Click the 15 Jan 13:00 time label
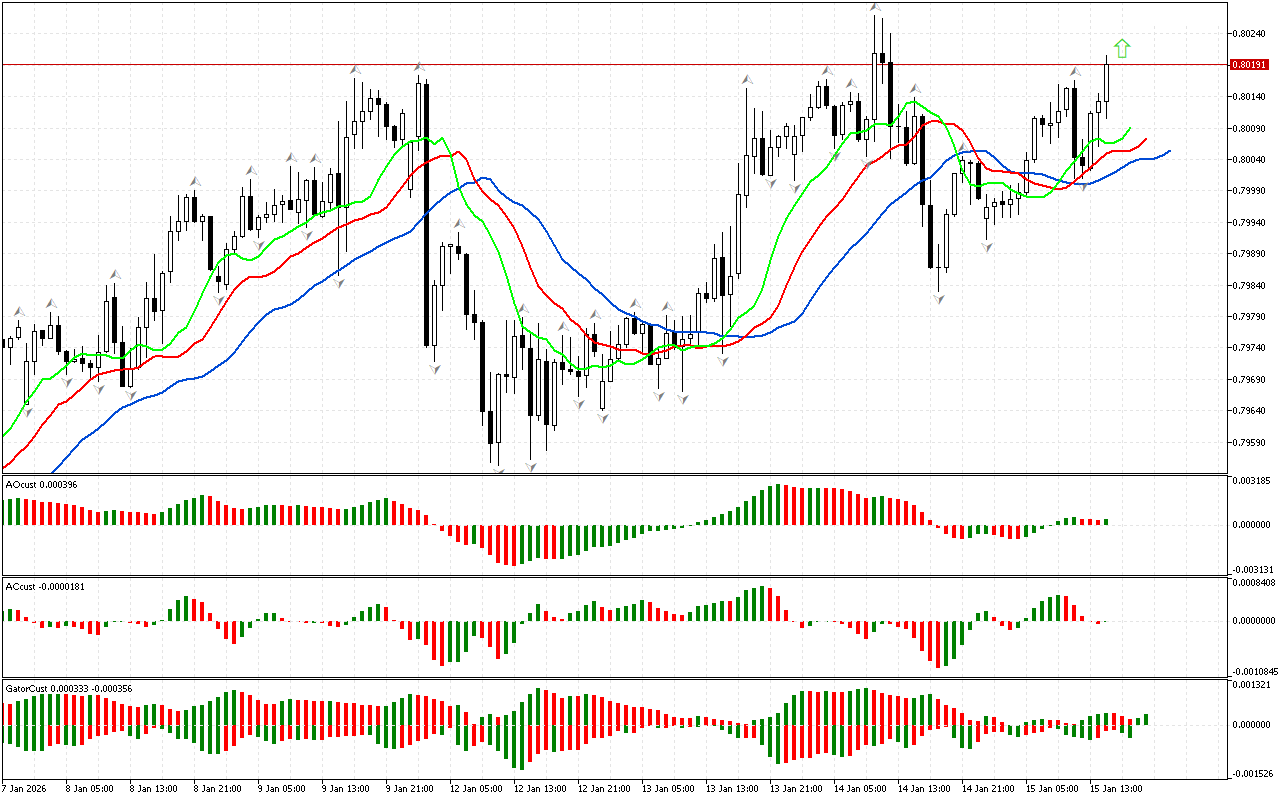1280x800 pixels. (1115, 788)
